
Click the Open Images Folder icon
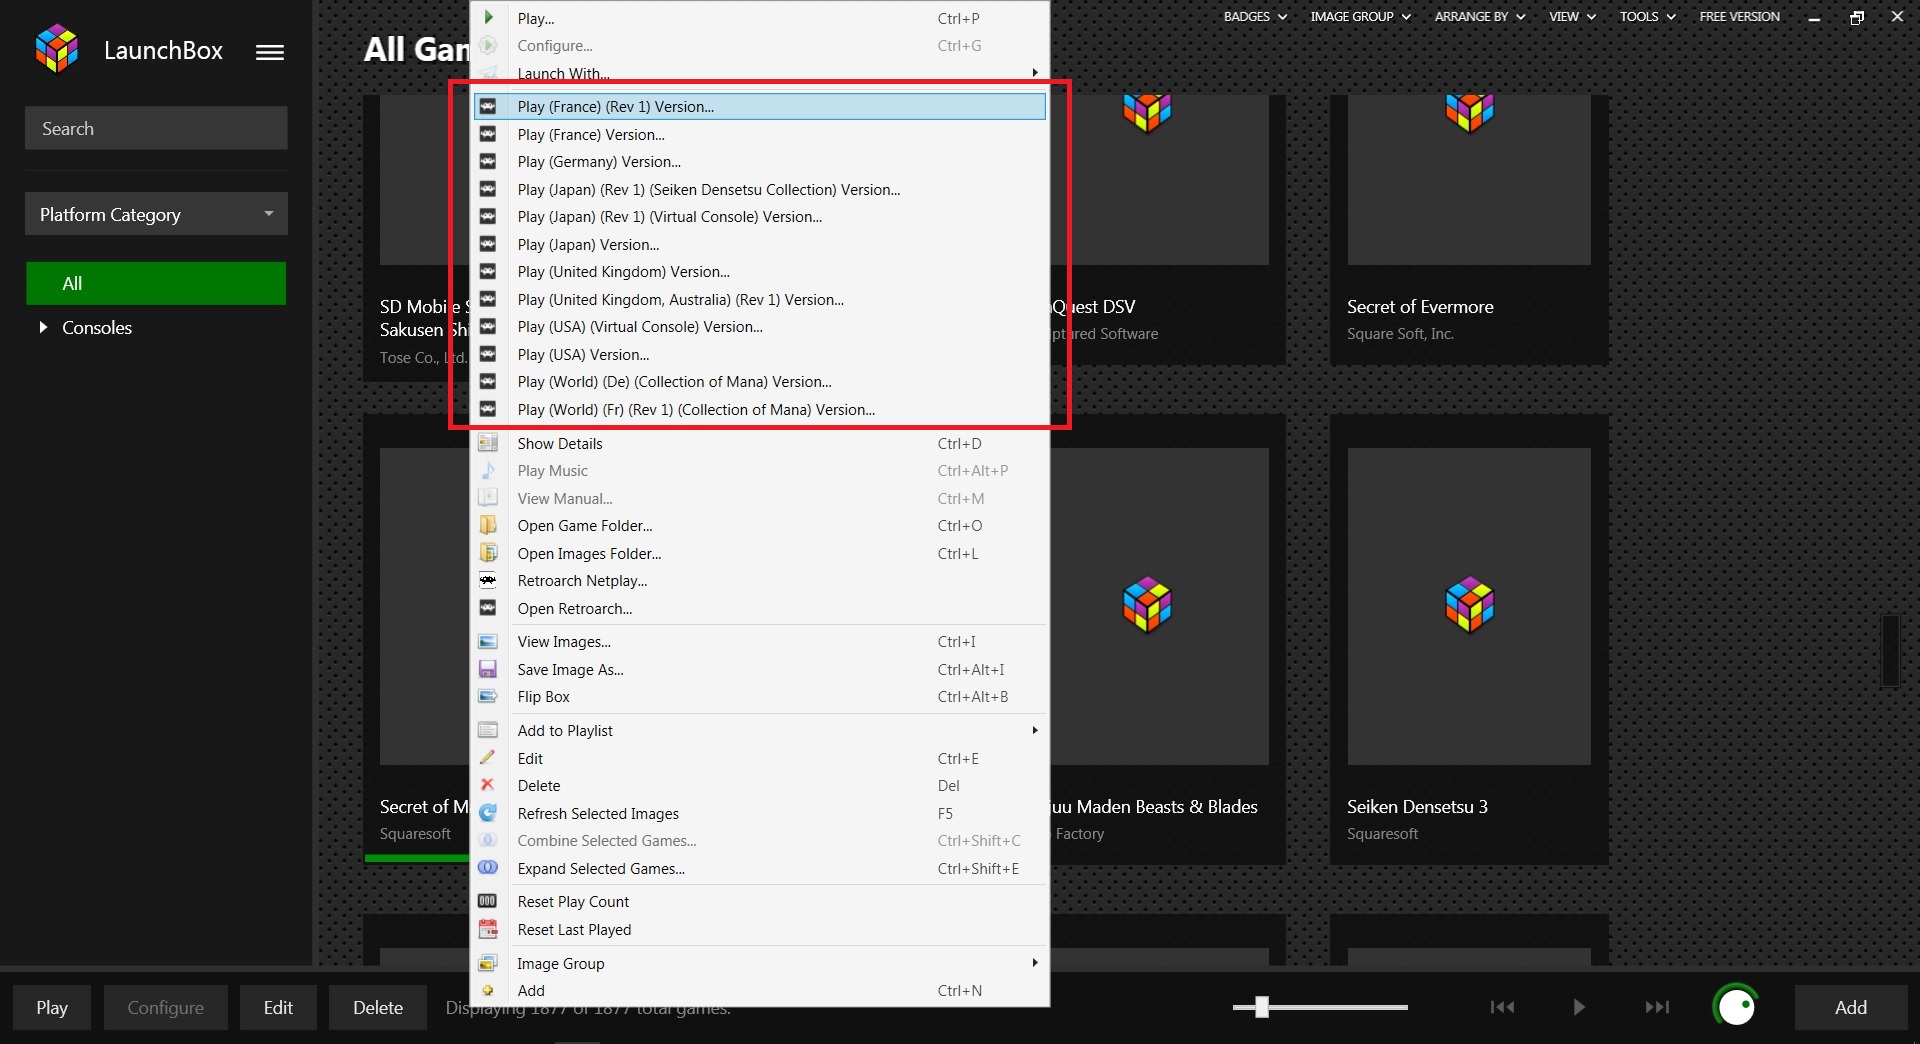(x=488, y=553)
